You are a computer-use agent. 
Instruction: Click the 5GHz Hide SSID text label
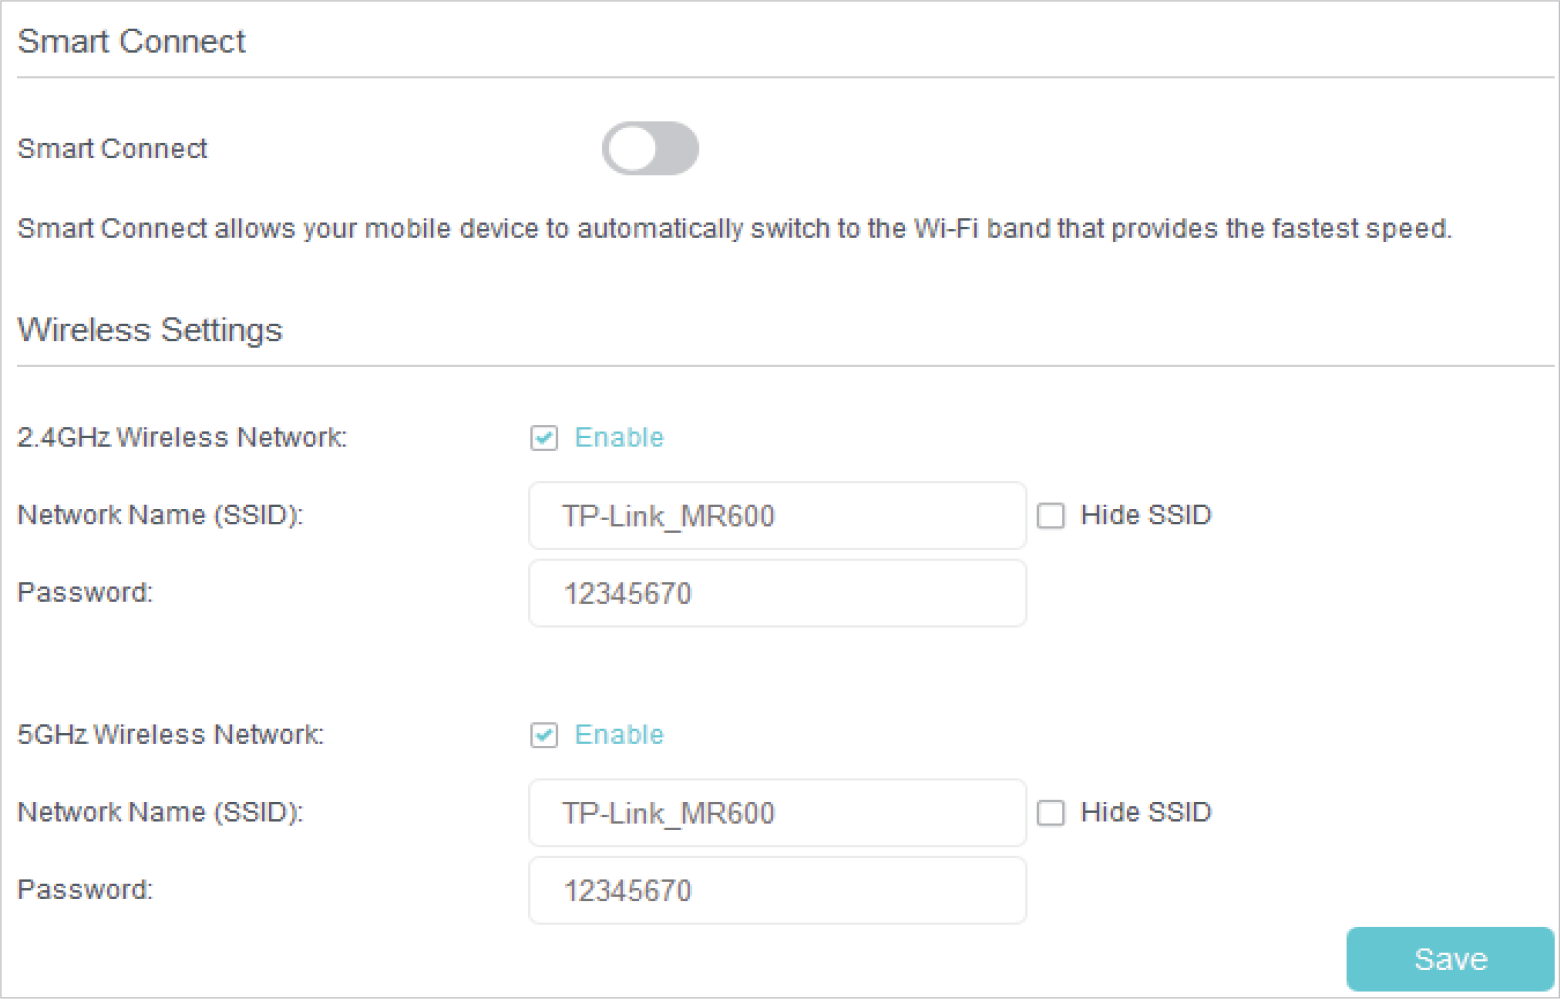click(1146, 812)
